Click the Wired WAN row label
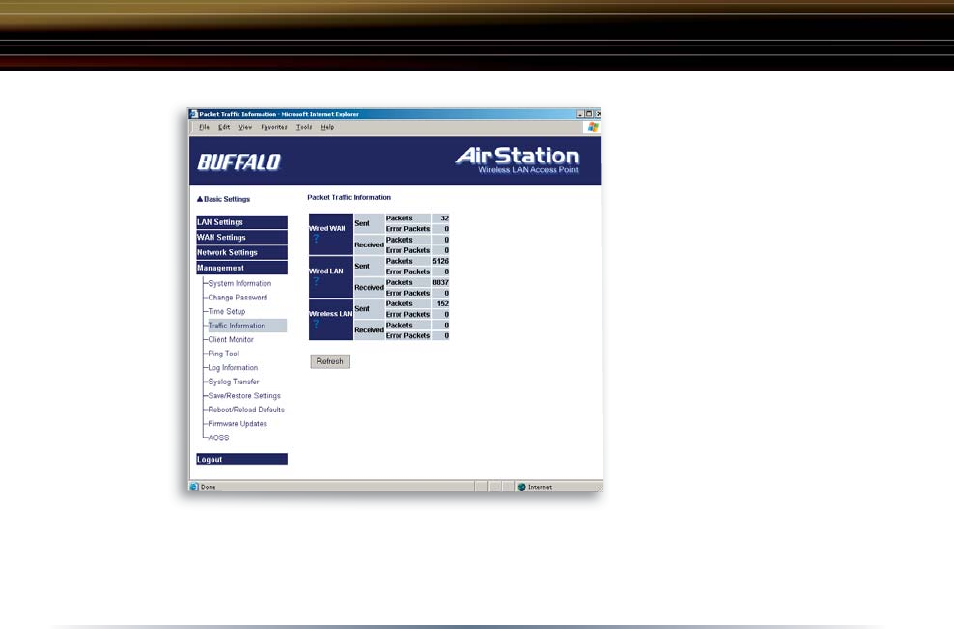Viewport: 954px width, 629px height. pos(327,228)
